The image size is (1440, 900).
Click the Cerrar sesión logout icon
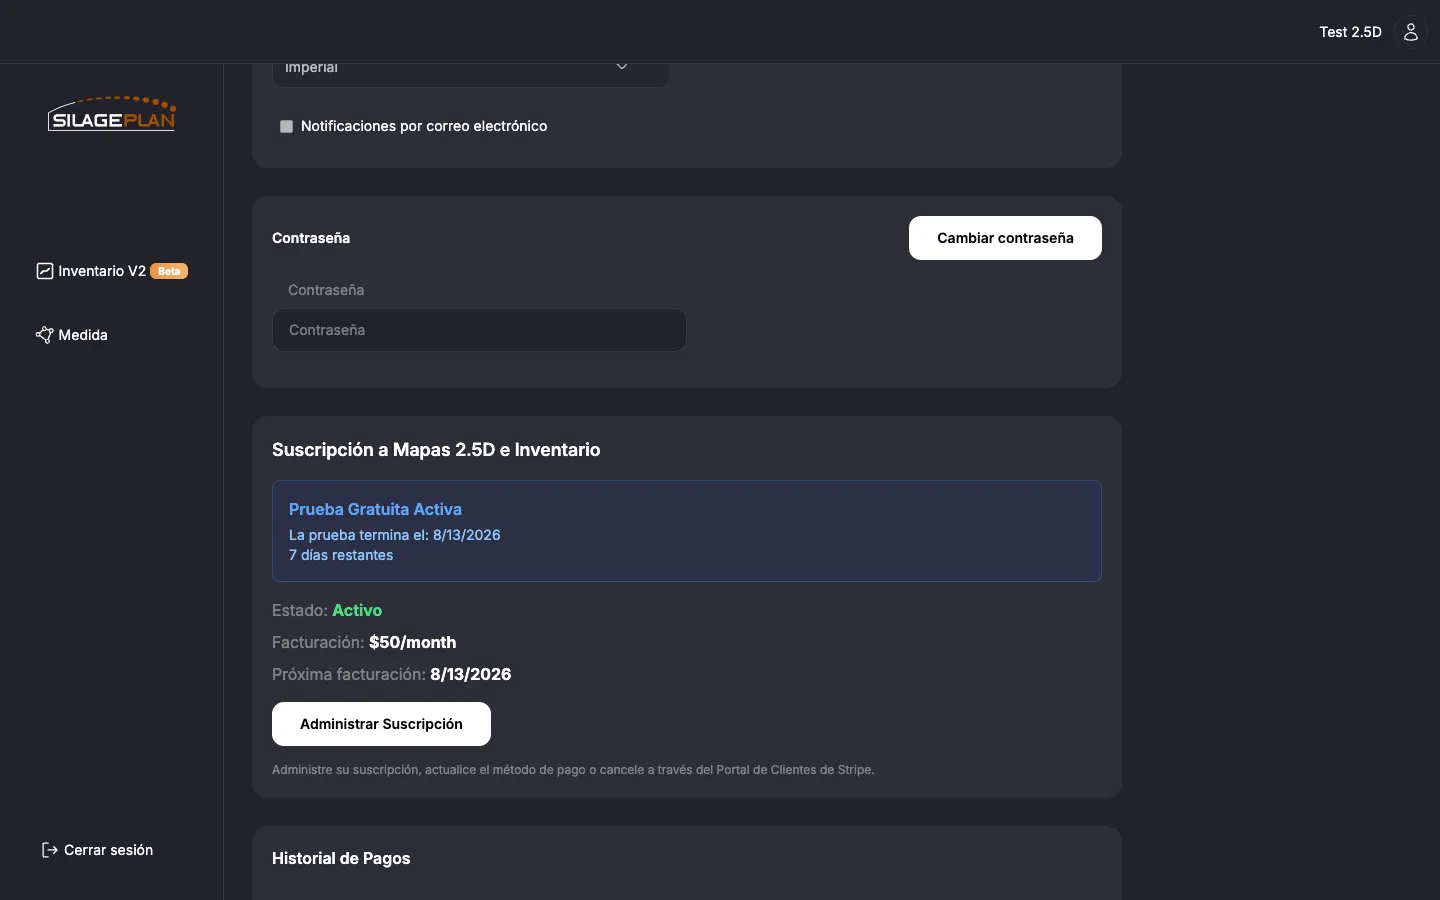point(49,850)
